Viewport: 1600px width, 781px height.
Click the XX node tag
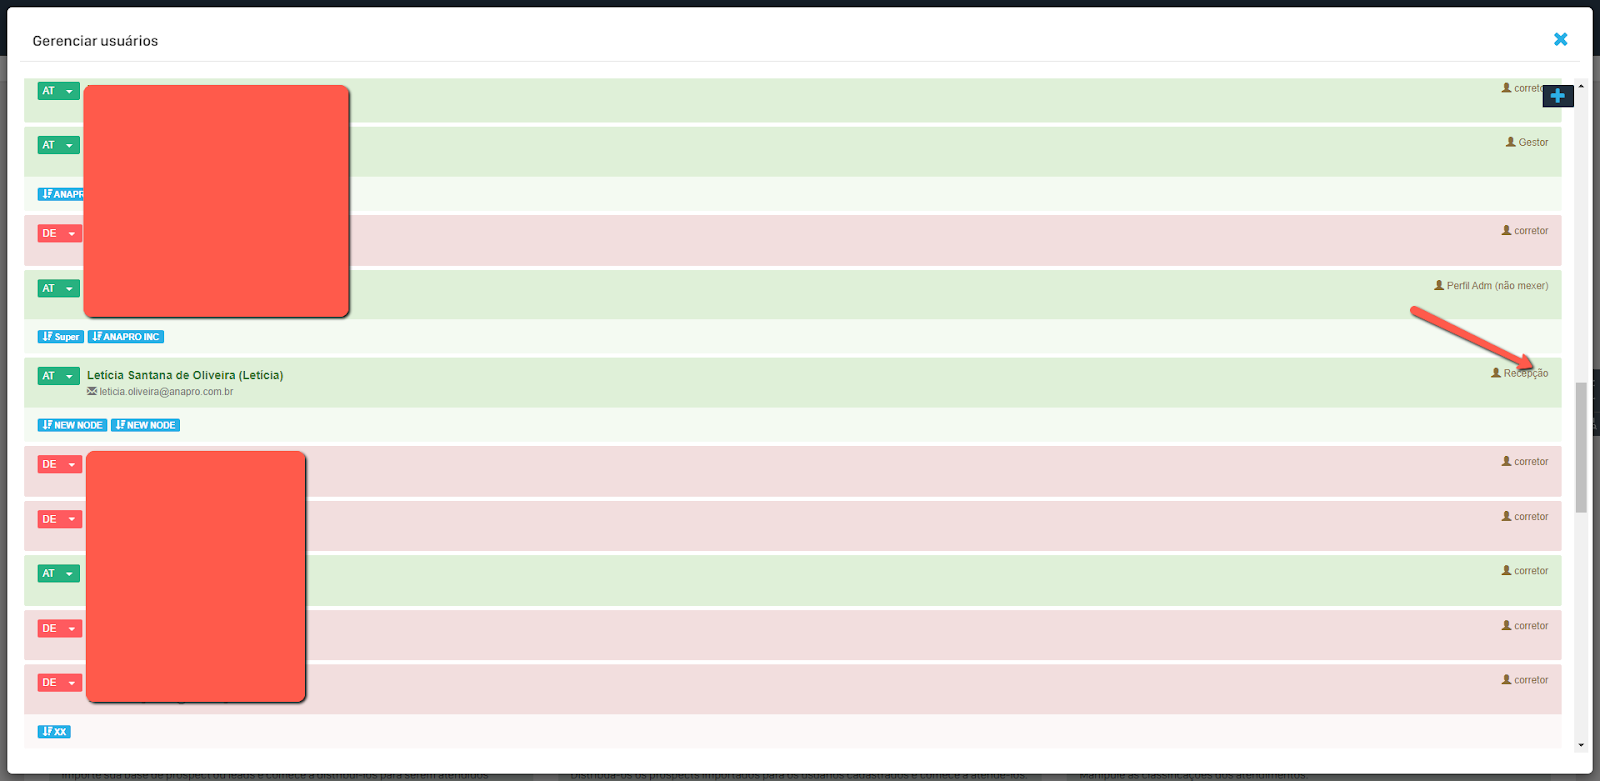[55, 732]
